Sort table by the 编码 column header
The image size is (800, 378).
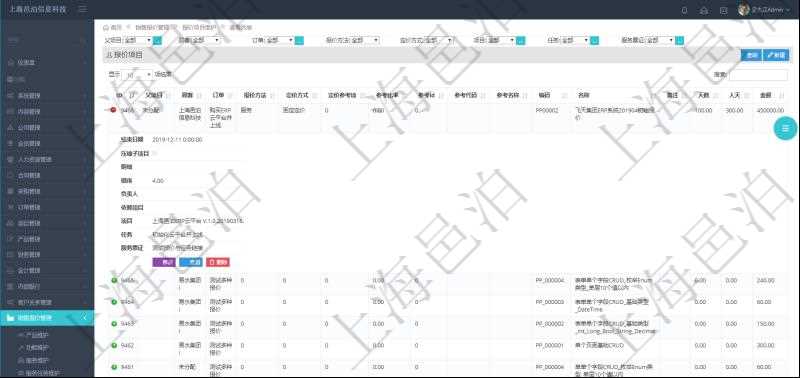(552, 95)
